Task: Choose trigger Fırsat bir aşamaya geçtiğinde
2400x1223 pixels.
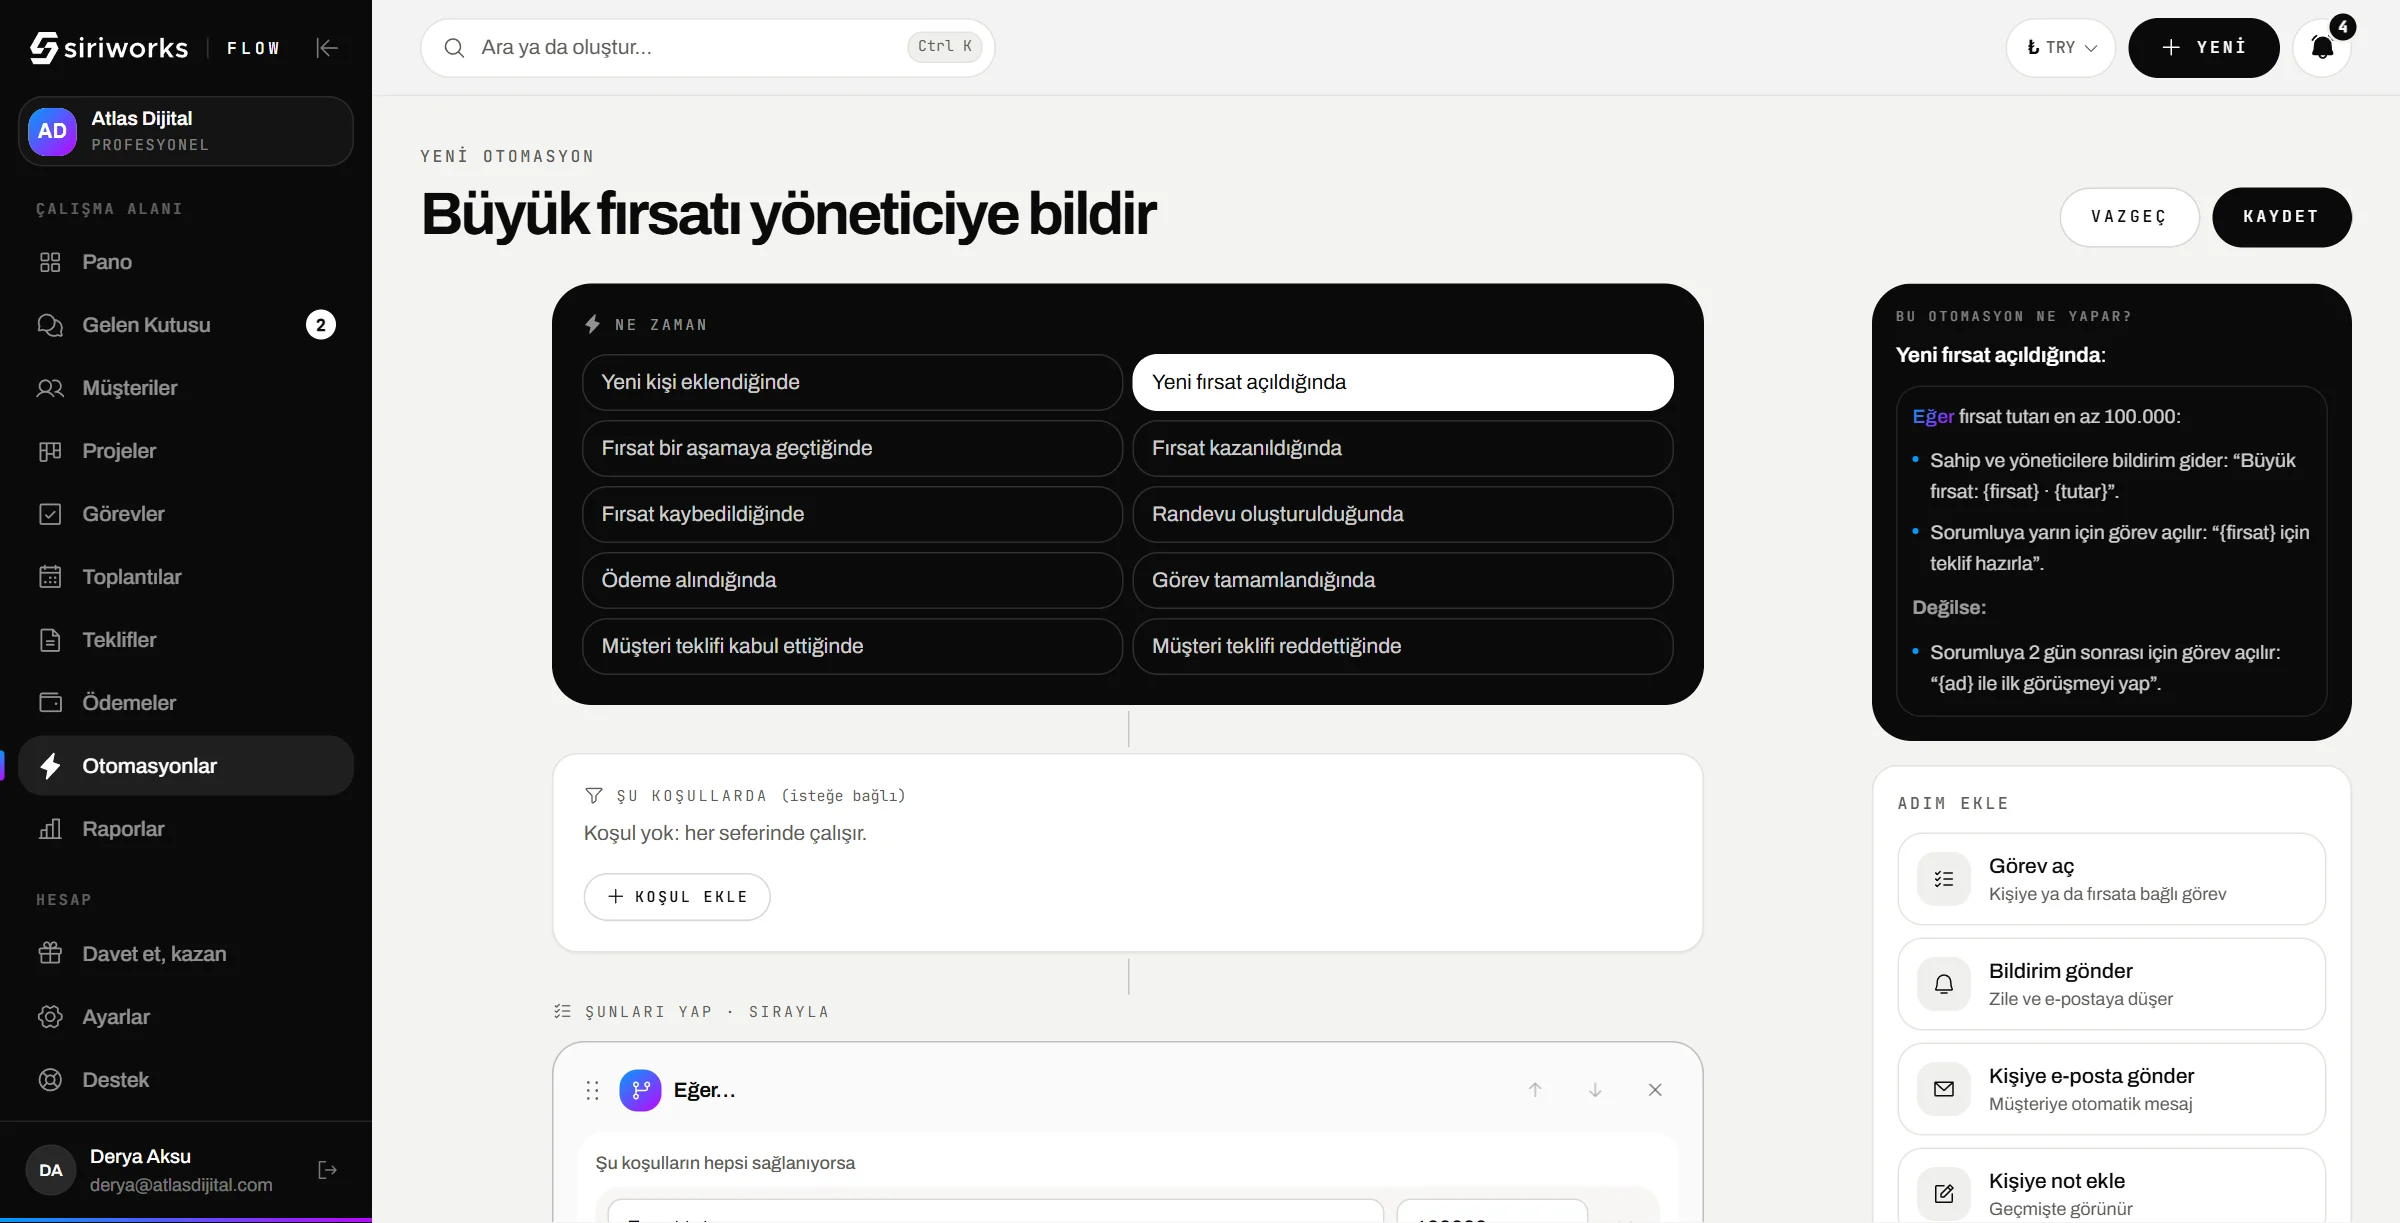Action: point(852,448)
